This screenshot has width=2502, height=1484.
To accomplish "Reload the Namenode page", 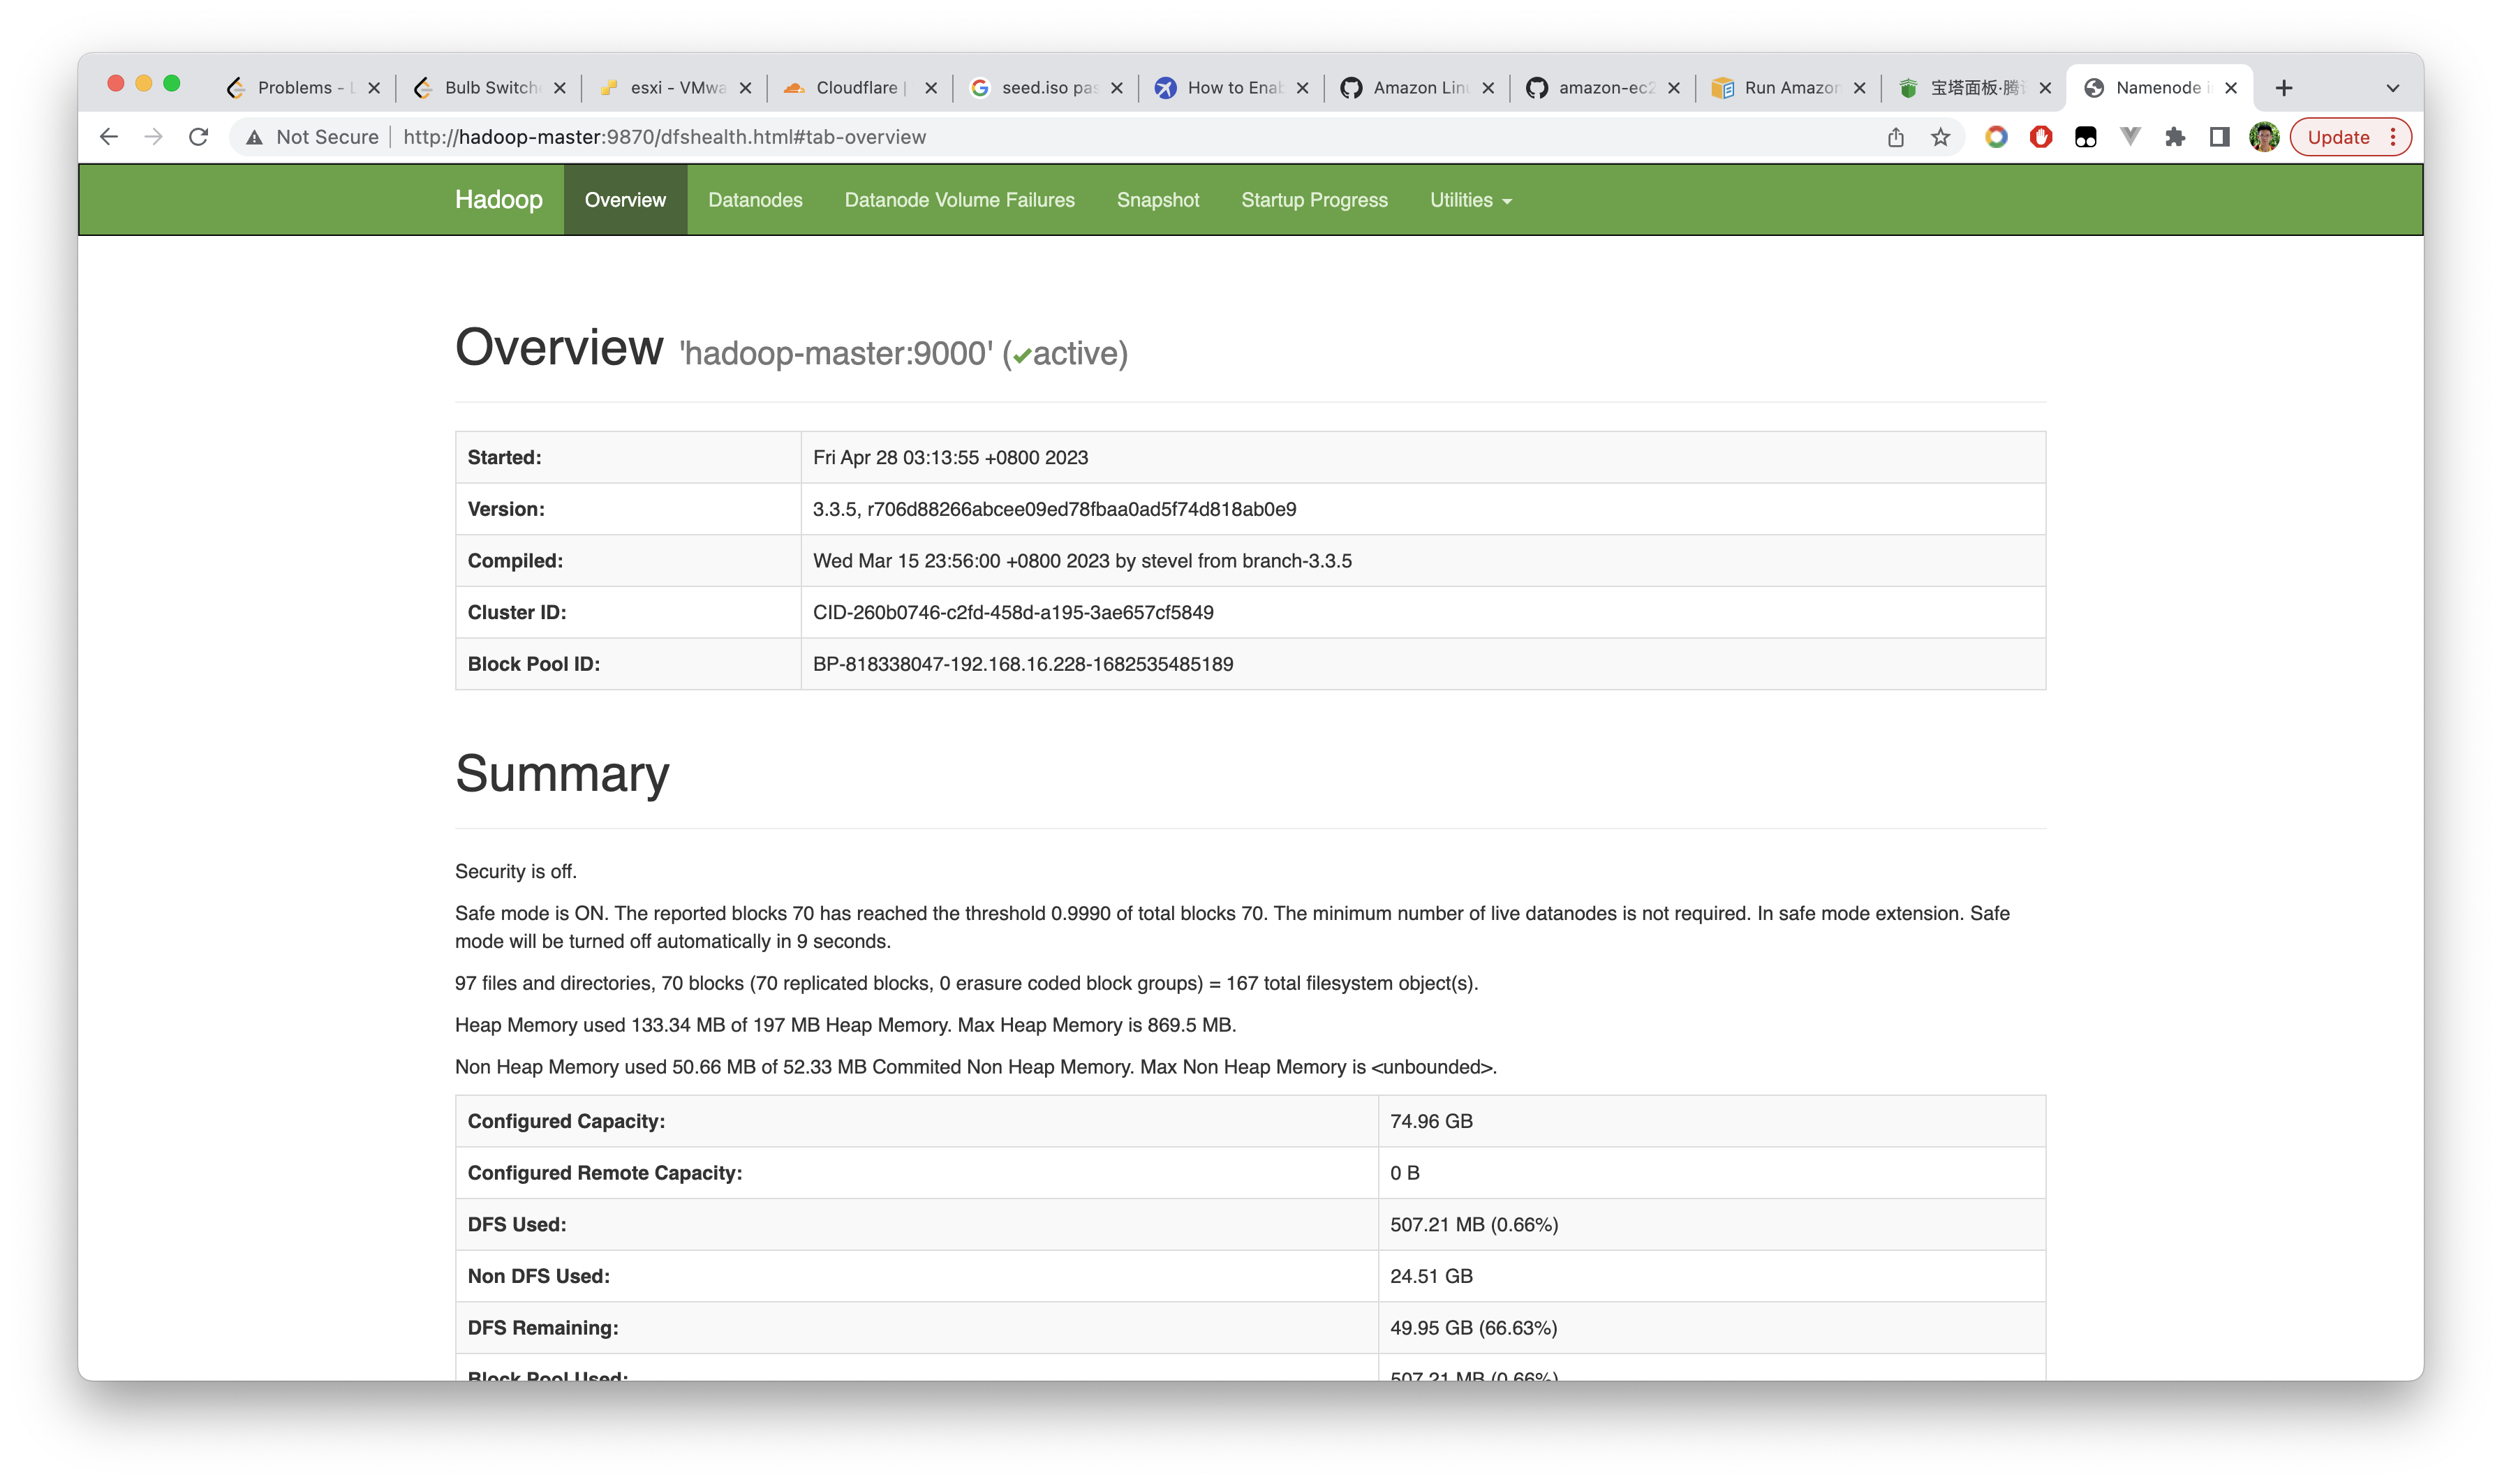I will 198,137.
